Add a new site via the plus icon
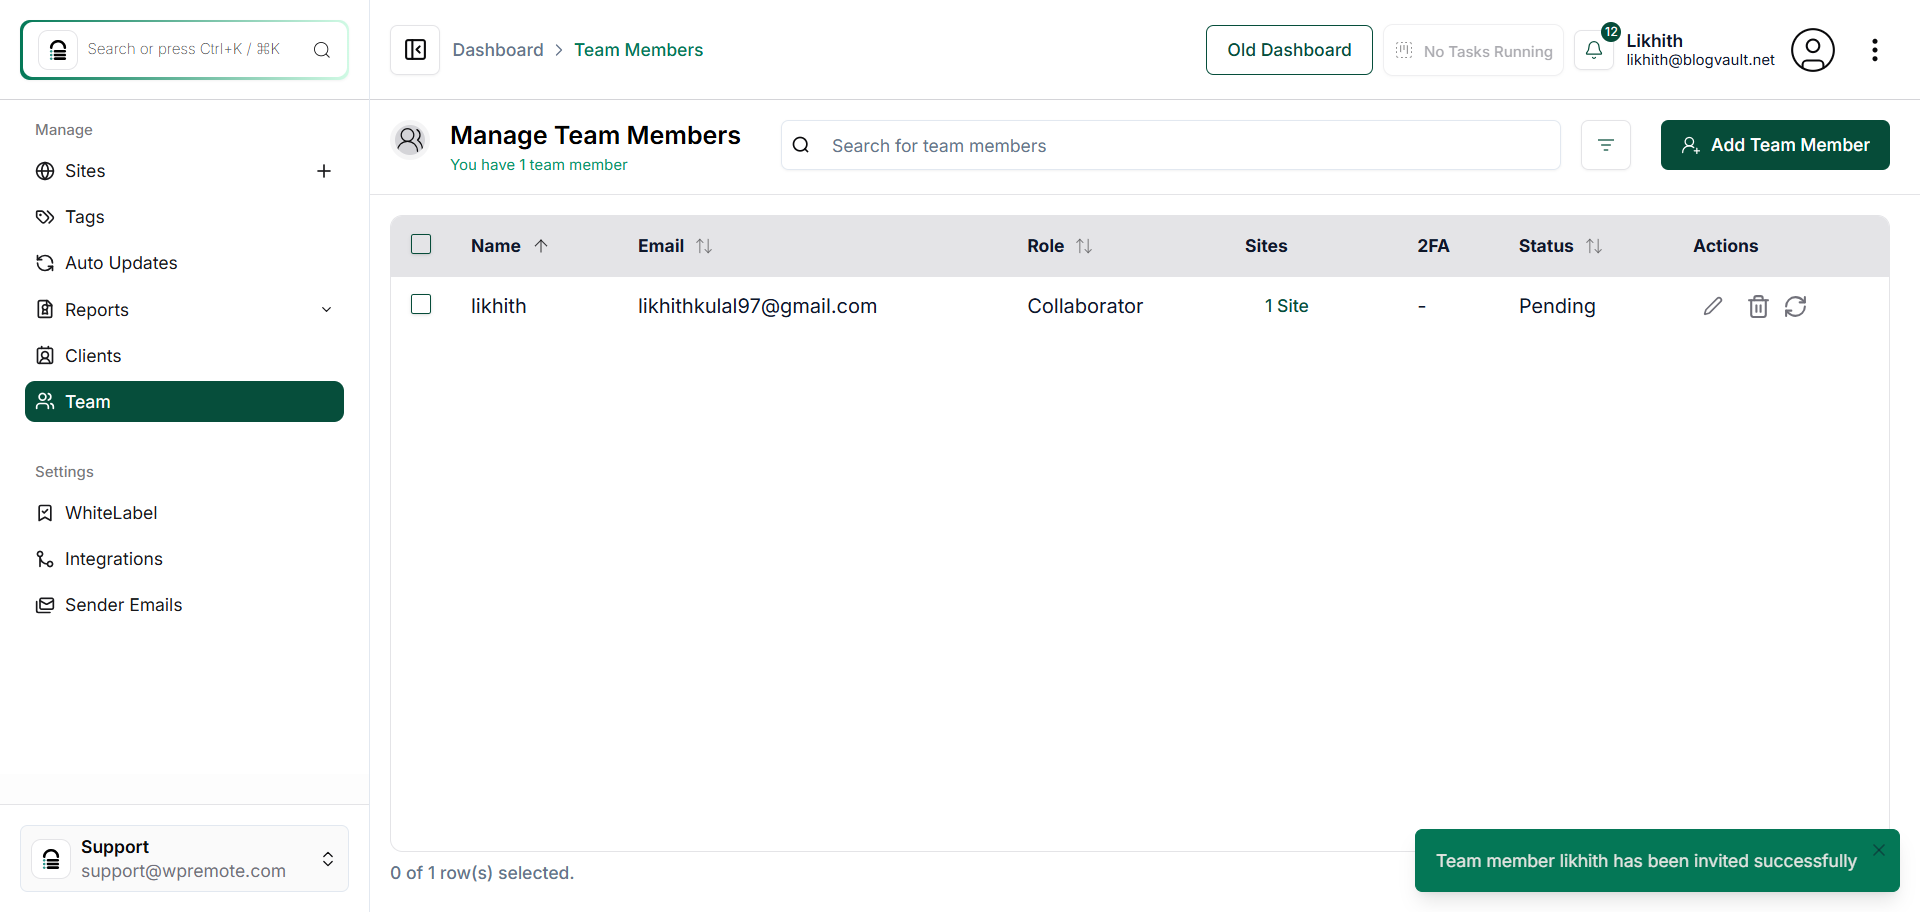 tap(324, 171)
